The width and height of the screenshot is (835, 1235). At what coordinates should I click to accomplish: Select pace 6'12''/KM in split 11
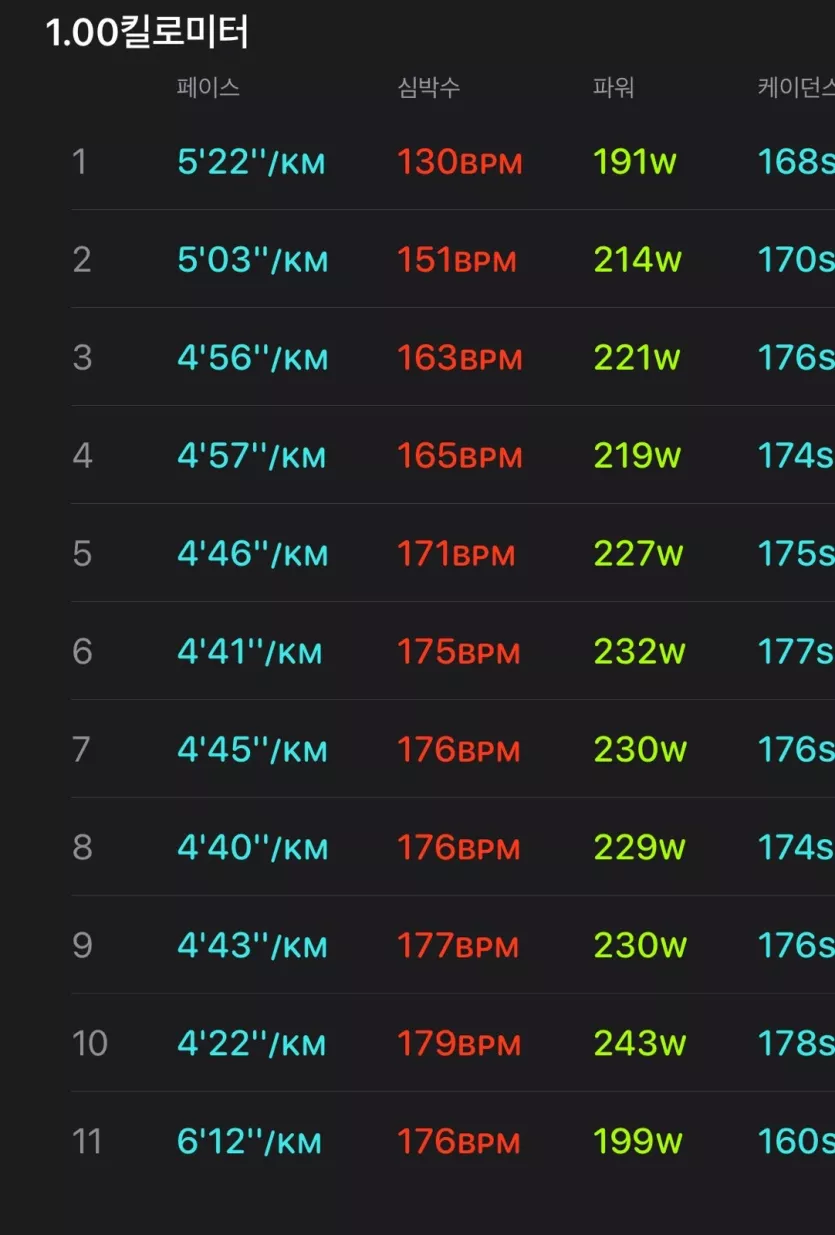pyautogui.click(x=249, y=1142)
